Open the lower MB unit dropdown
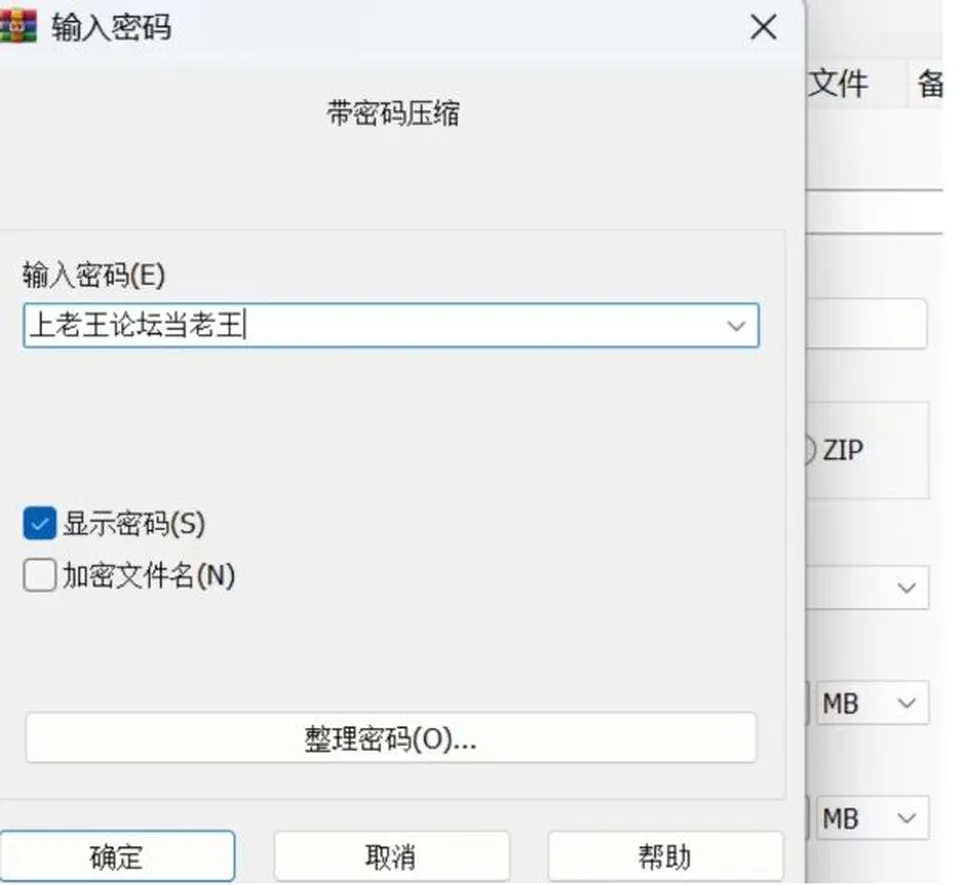960x885 pixels. coord(872,818)
